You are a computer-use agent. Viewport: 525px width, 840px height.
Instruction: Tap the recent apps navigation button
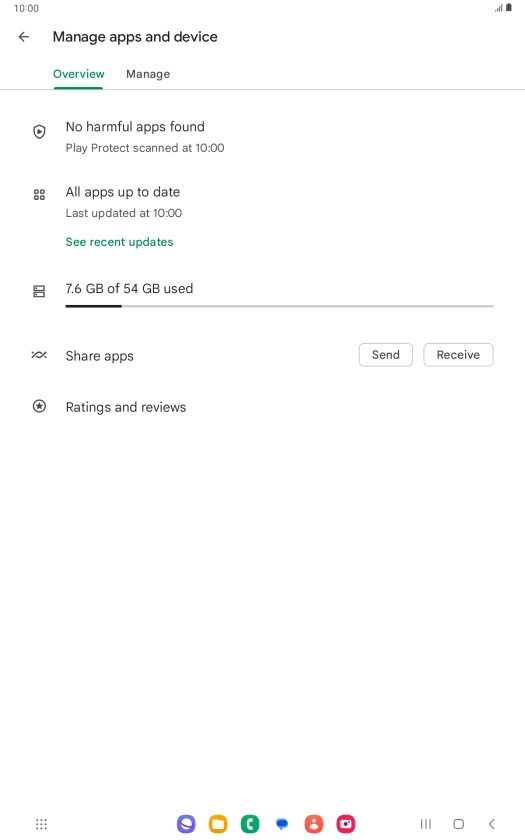426,824
